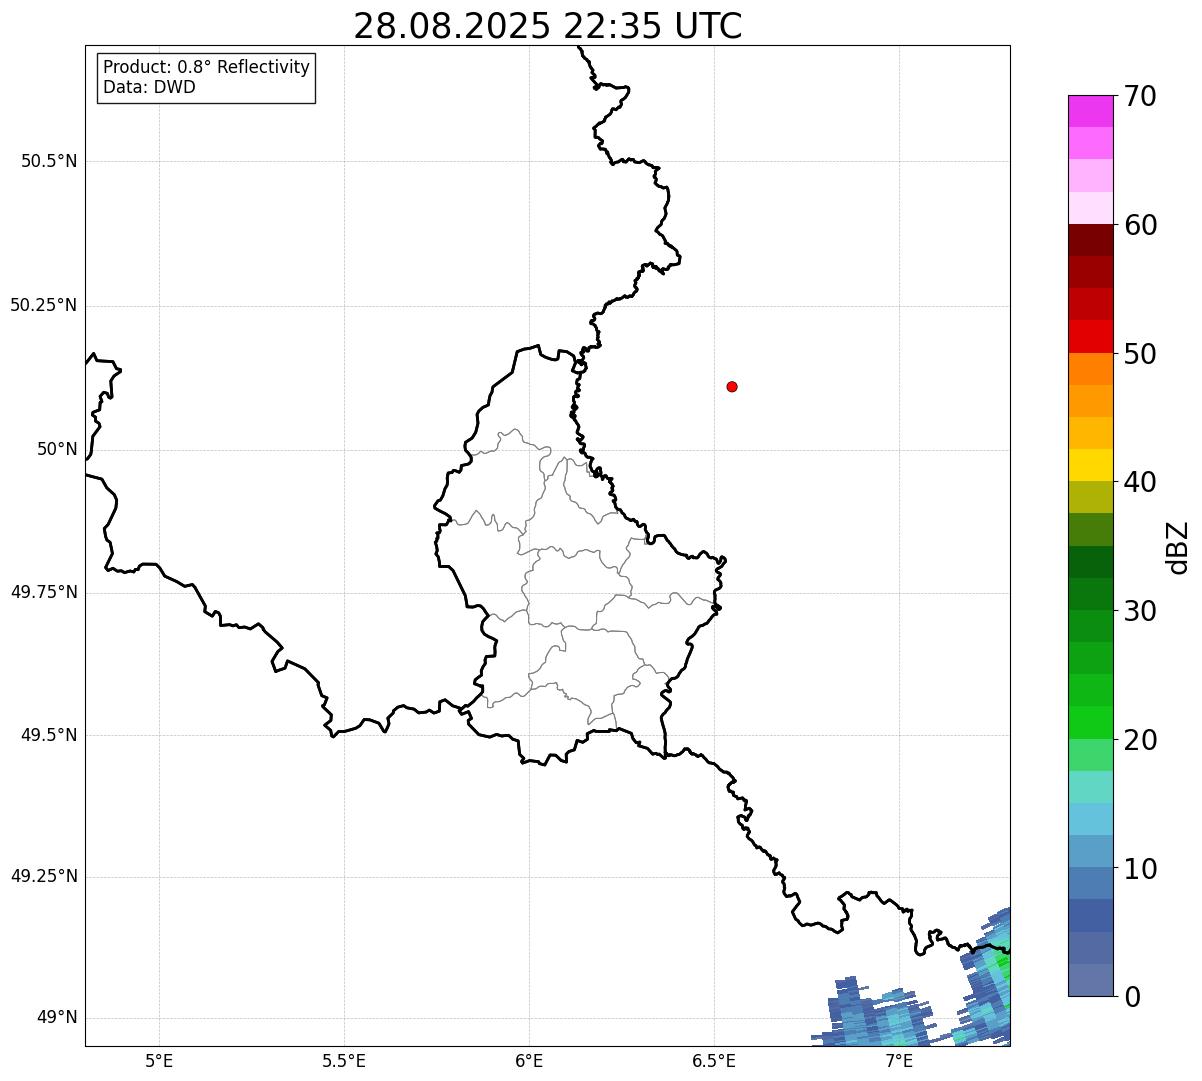Click the 0 colorbar tick label

(1133, 997)
